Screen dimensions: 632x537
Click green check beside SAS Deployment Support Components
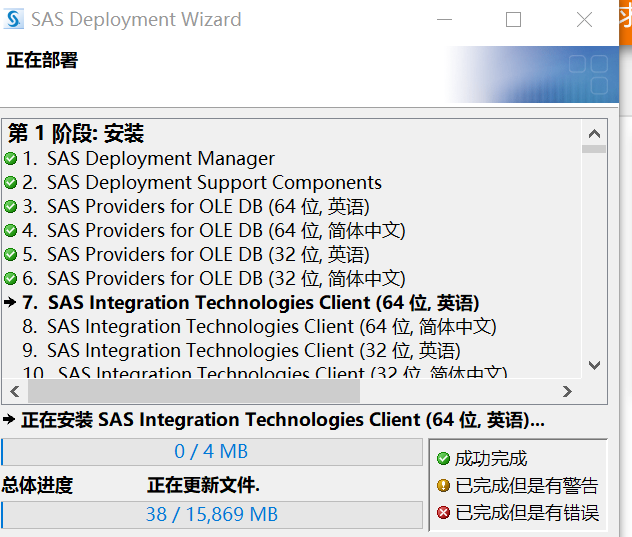point(10,183)
